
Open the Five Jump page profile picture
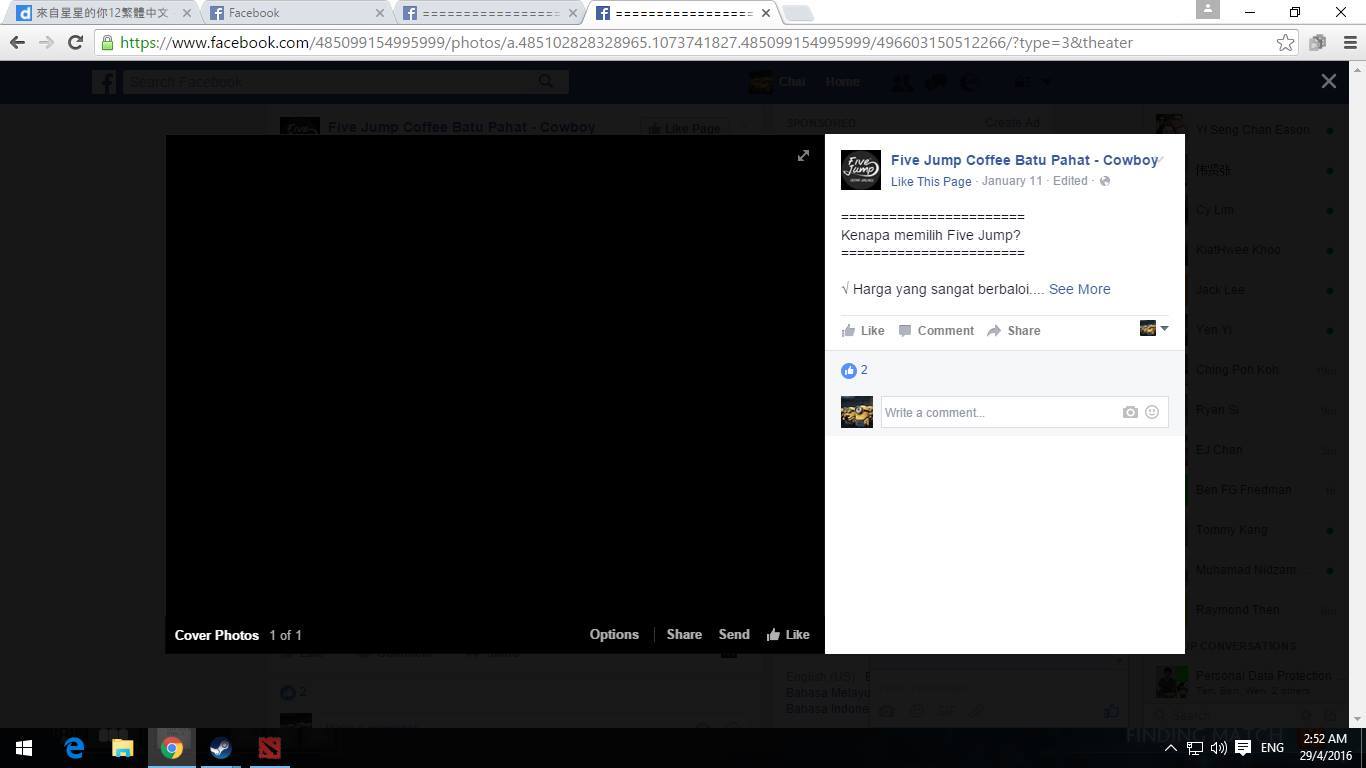861,170
